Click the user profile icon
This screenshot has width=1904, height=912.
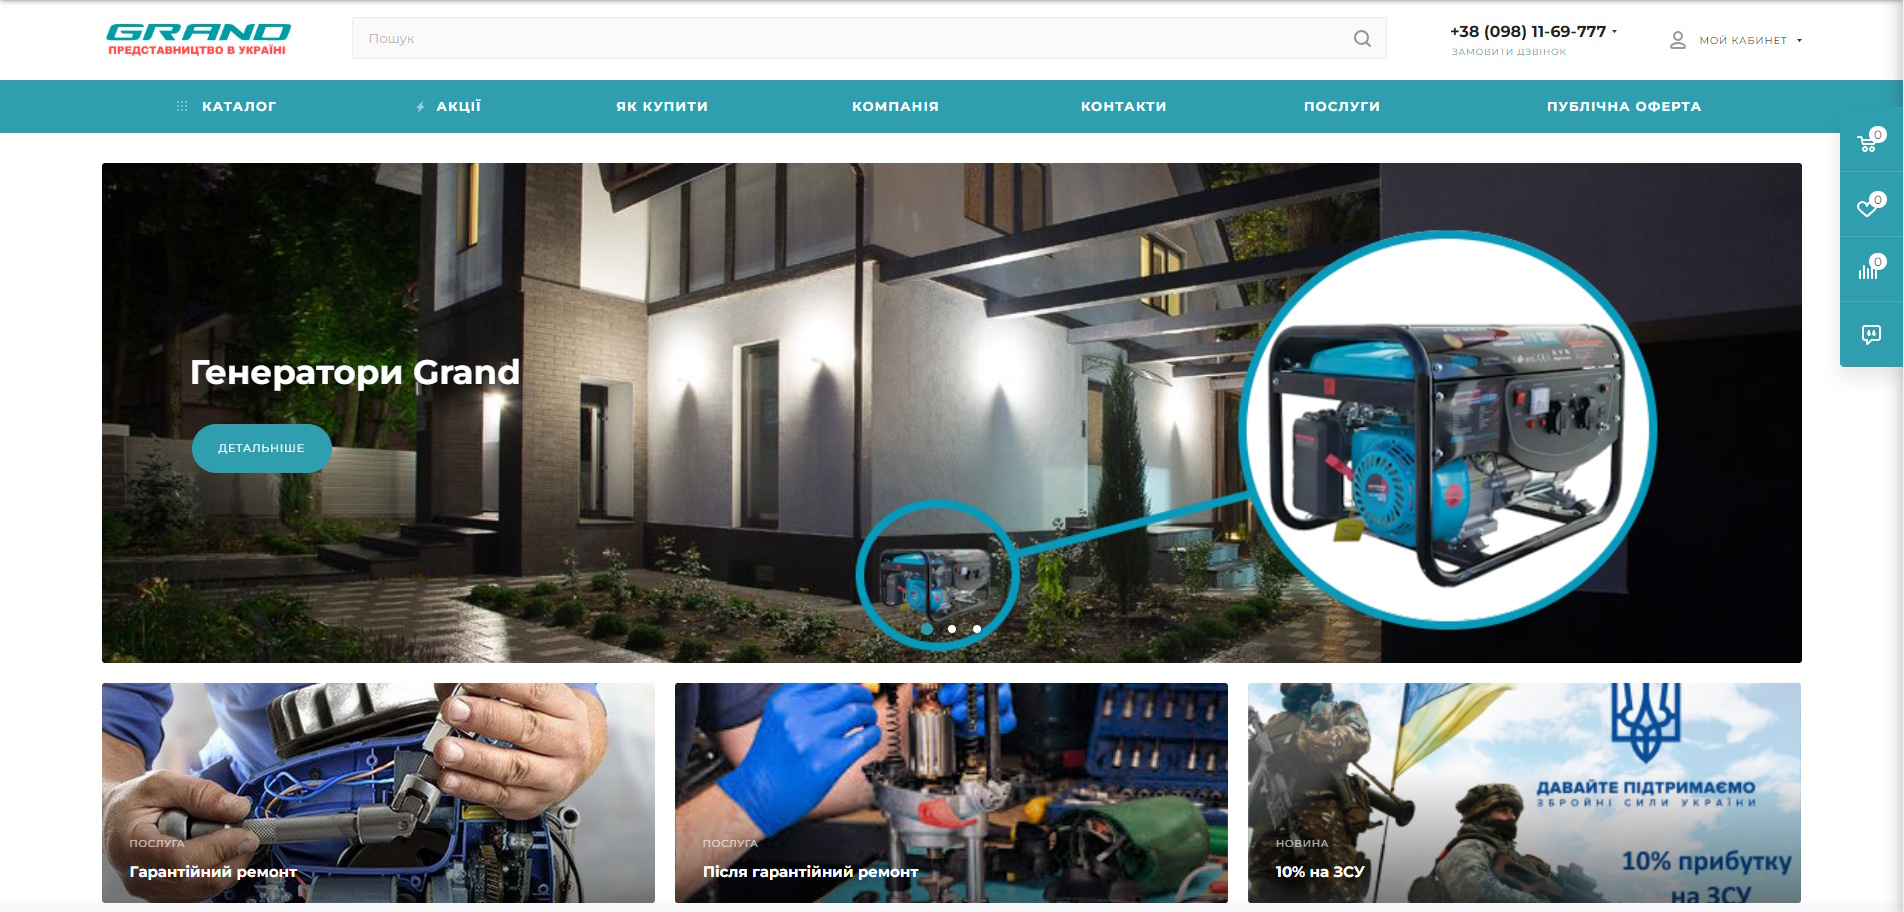coord(1678,40)
